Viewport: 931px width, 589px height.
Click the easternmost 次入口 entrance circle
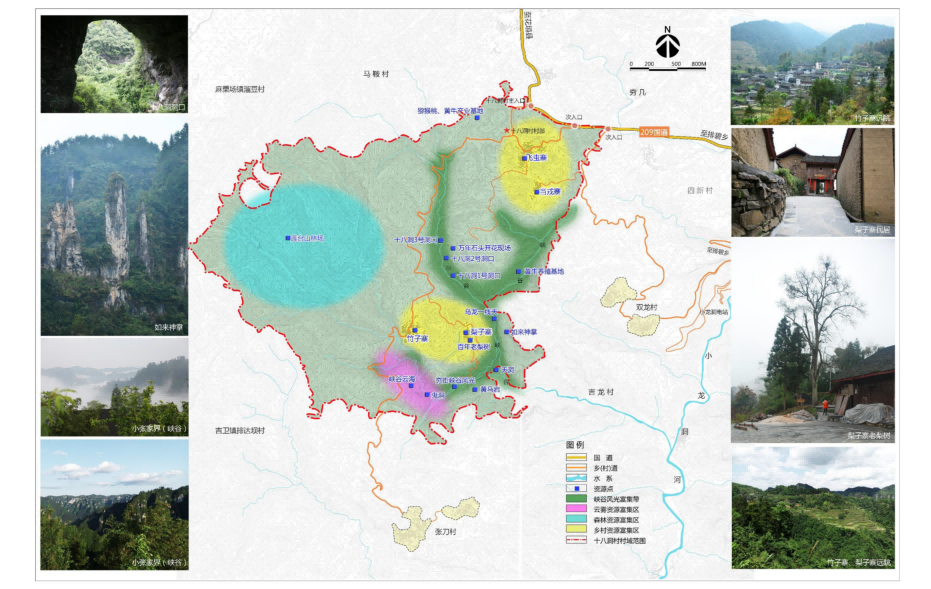[608, 129]
